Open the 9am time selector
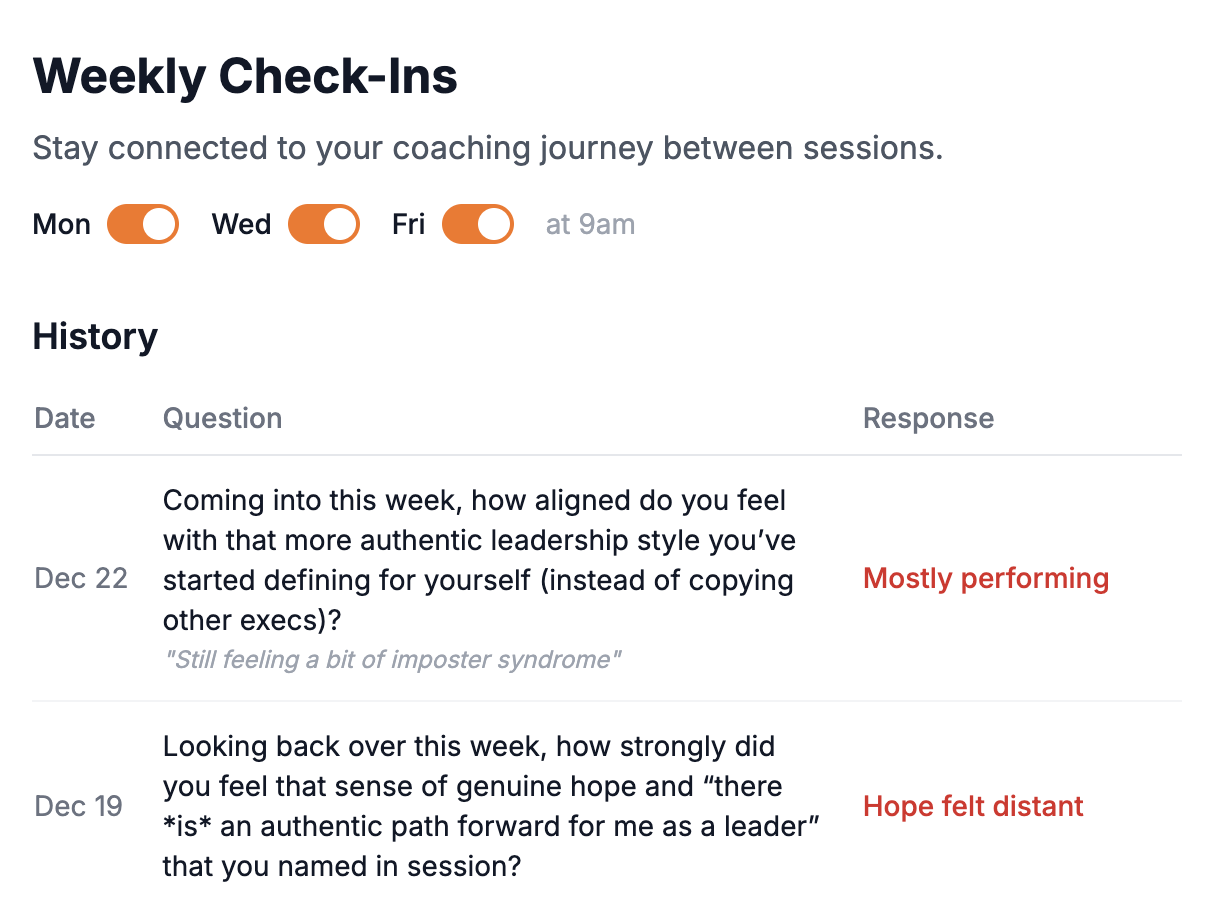This screenshot has width=1209, height=910. [x=590, y=224]
